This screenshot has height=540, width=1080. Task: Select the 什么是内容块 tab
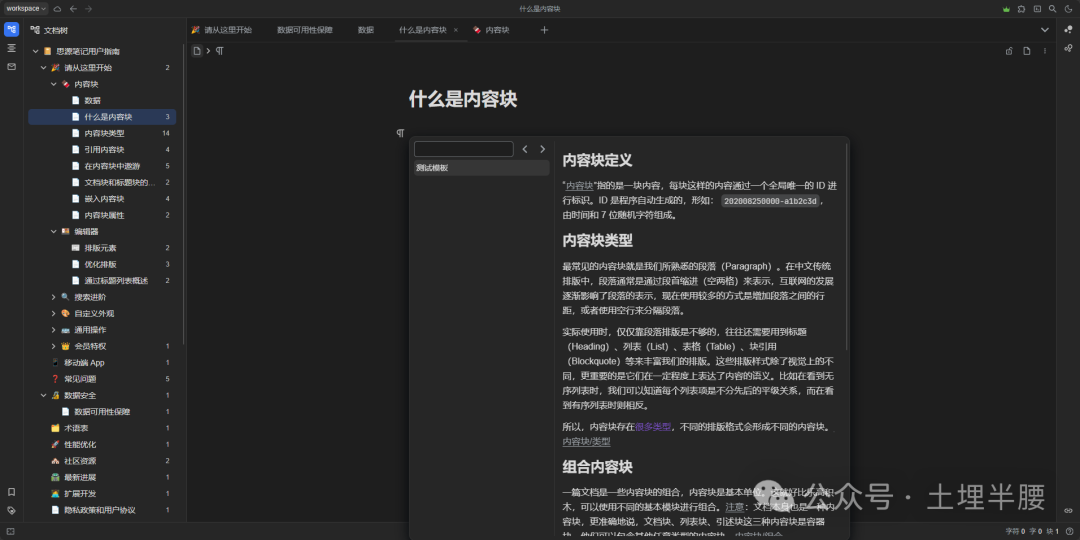[423, 30]
